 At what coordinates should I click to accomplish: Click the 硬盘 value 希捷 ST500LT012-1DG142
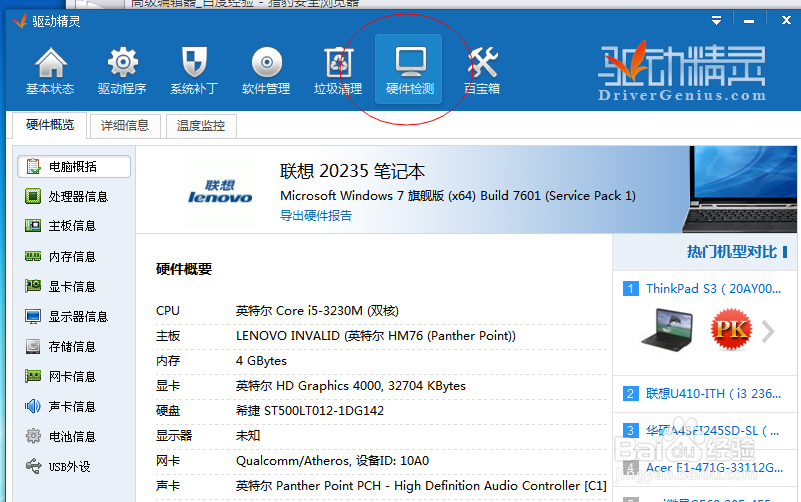[x=310, y=411]
